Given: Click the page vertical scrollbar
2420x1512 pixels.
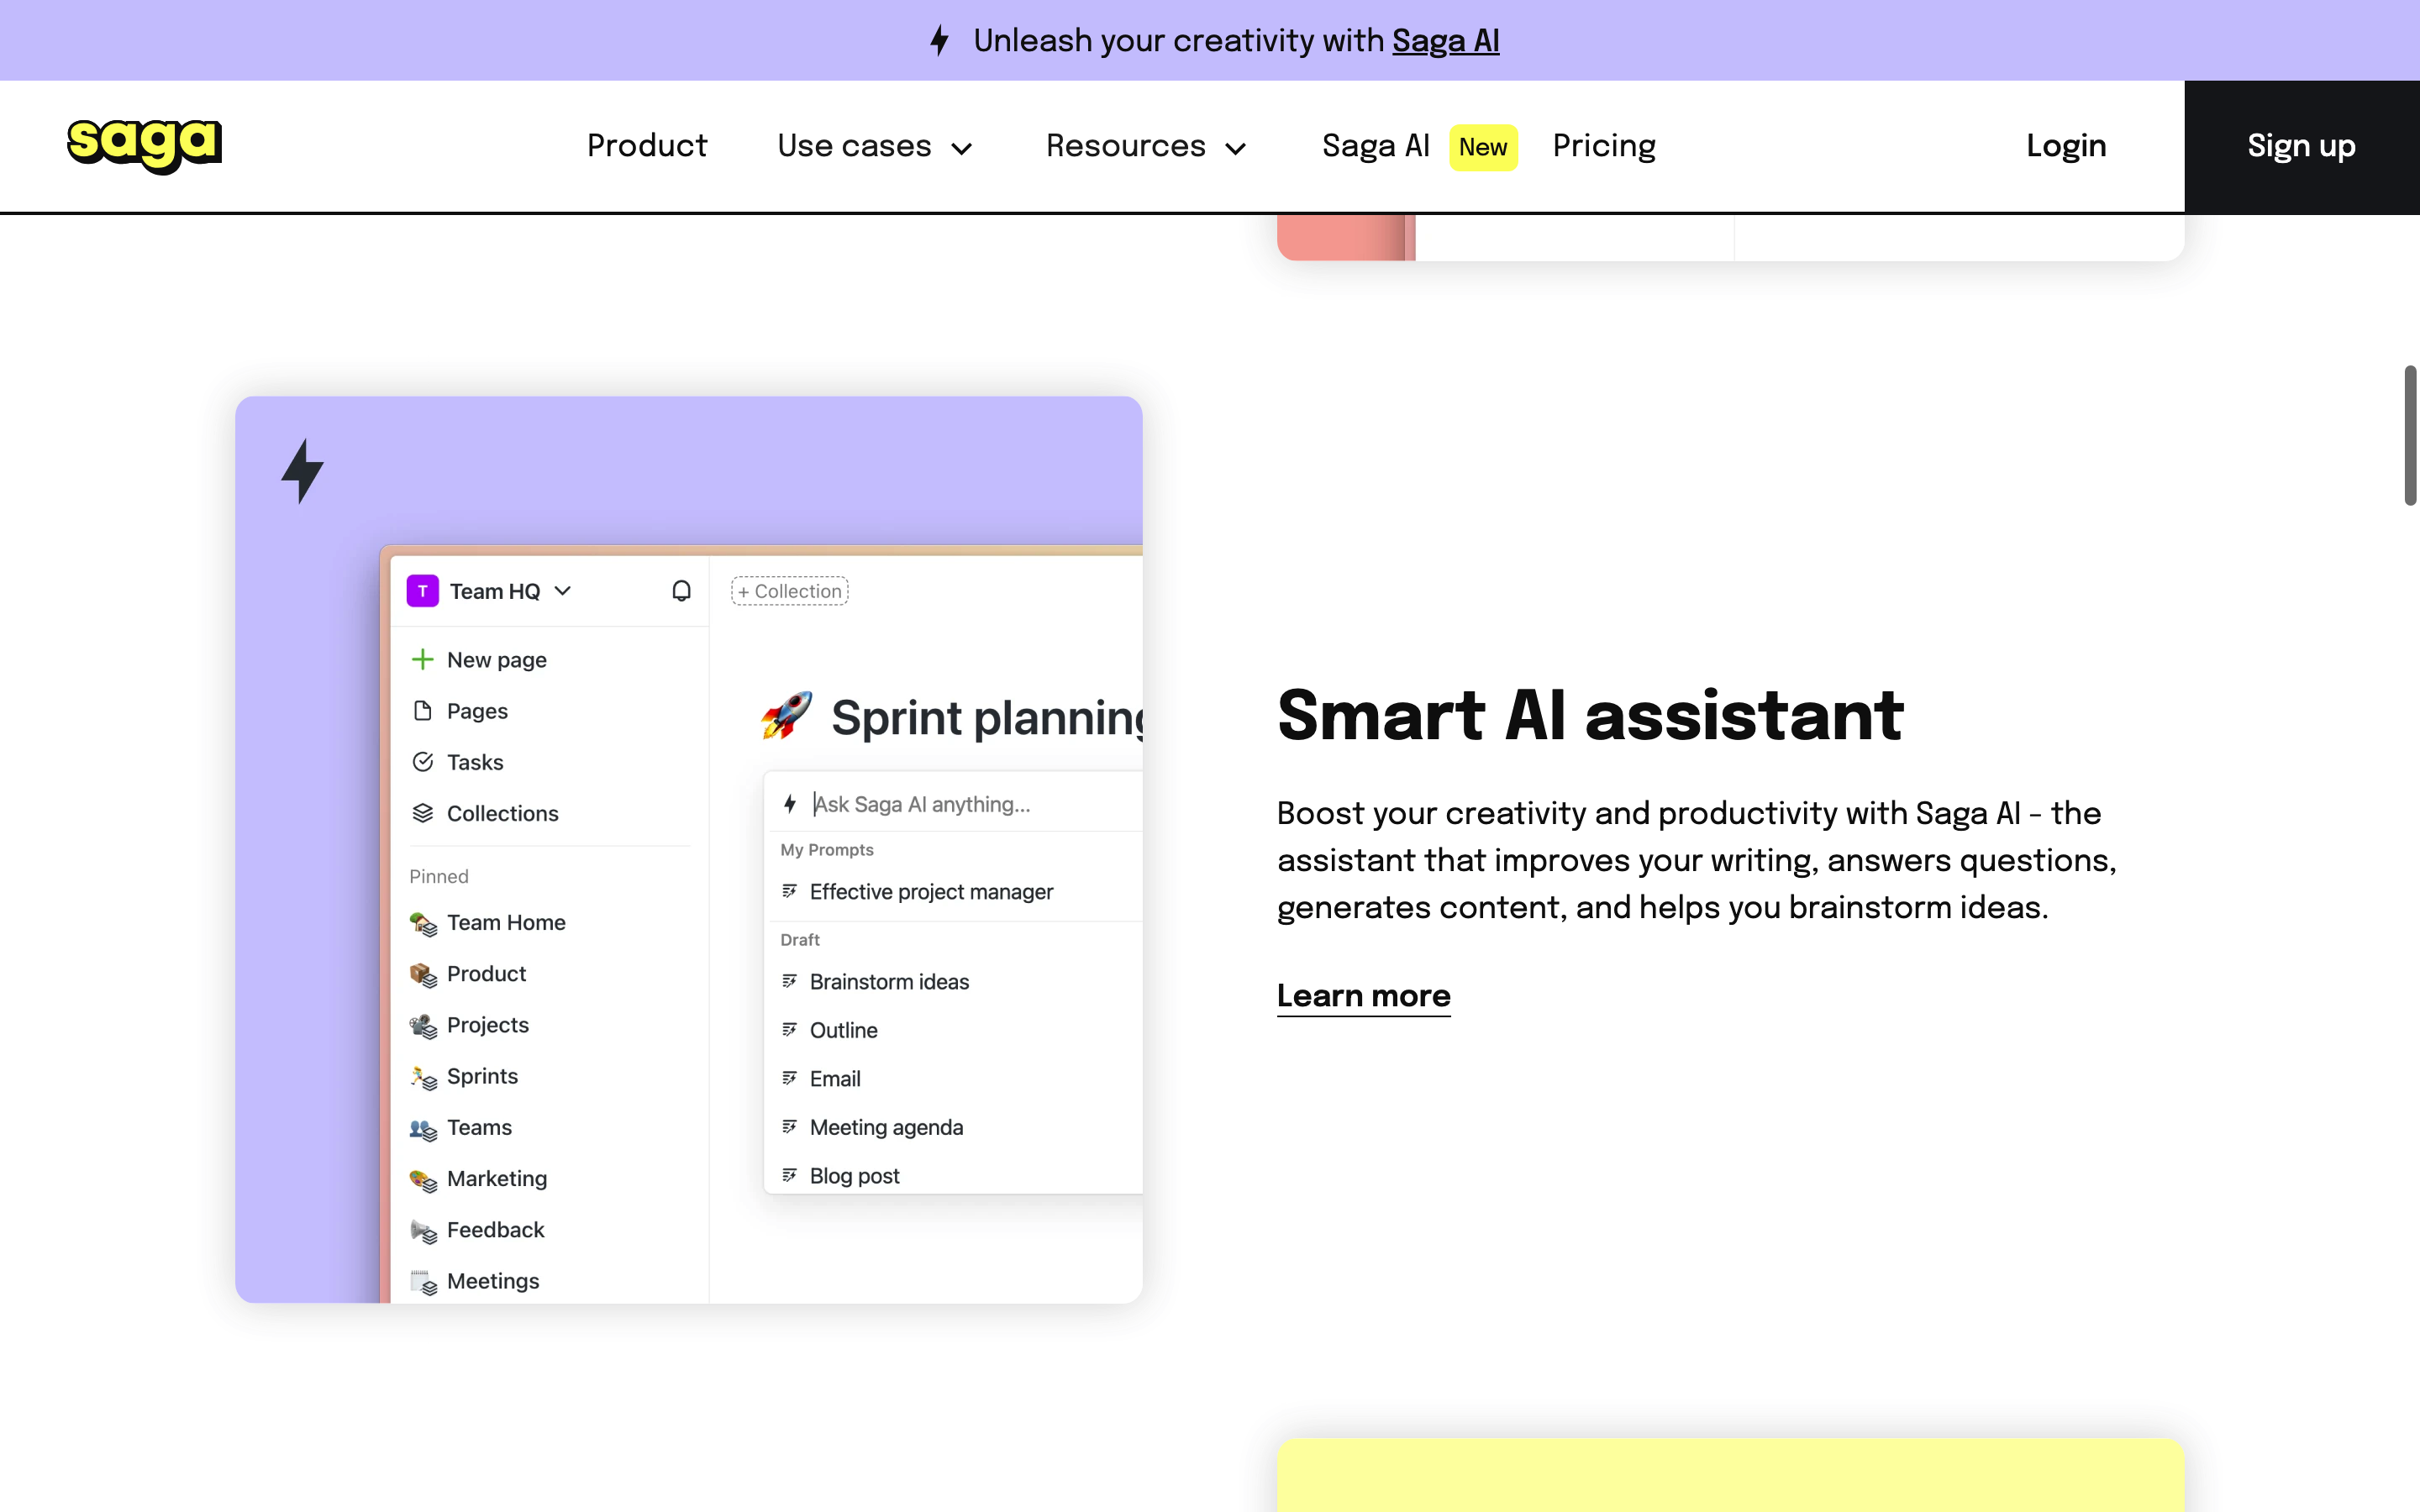Looking at the screenshot, I should click(2410, 436).
